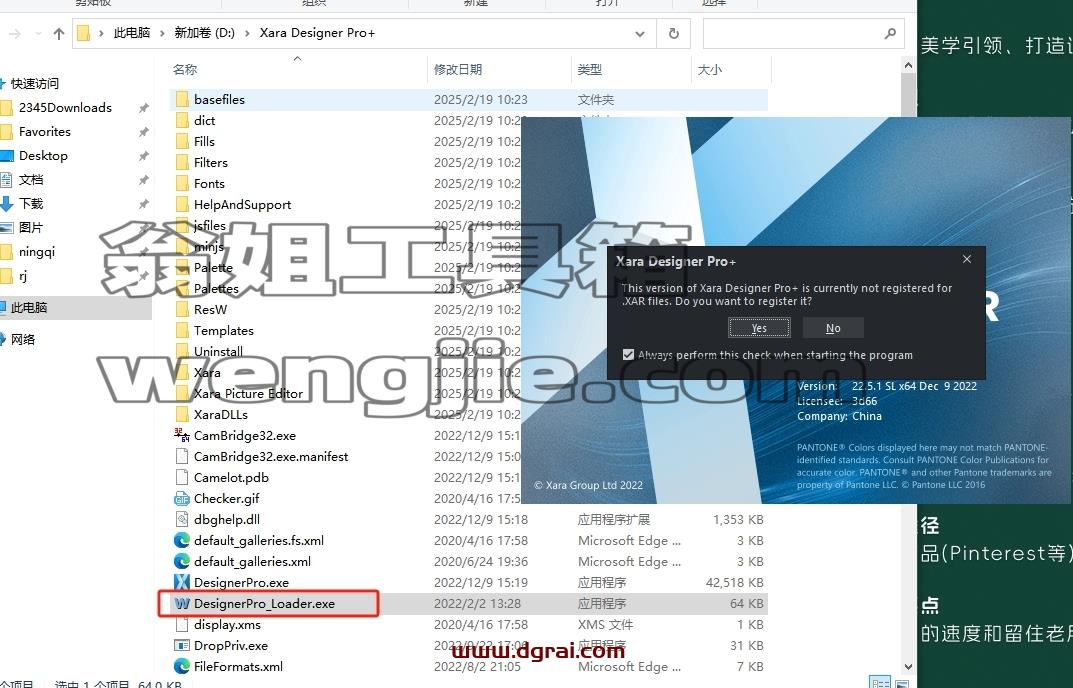Image resolution: width=1073 pixels, height=688 pixels.
Task: Select the Fills folder icon
Action: pyautogui.click(x=181, y=142)
